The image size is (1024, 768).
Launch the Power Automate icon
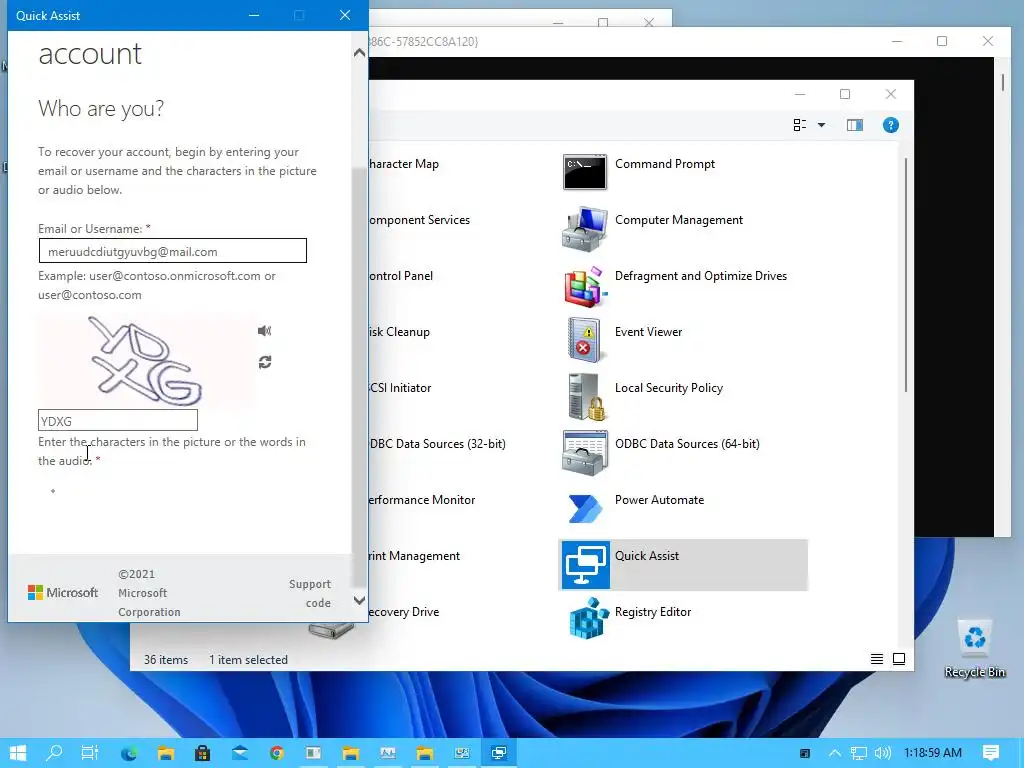(584, 508)
